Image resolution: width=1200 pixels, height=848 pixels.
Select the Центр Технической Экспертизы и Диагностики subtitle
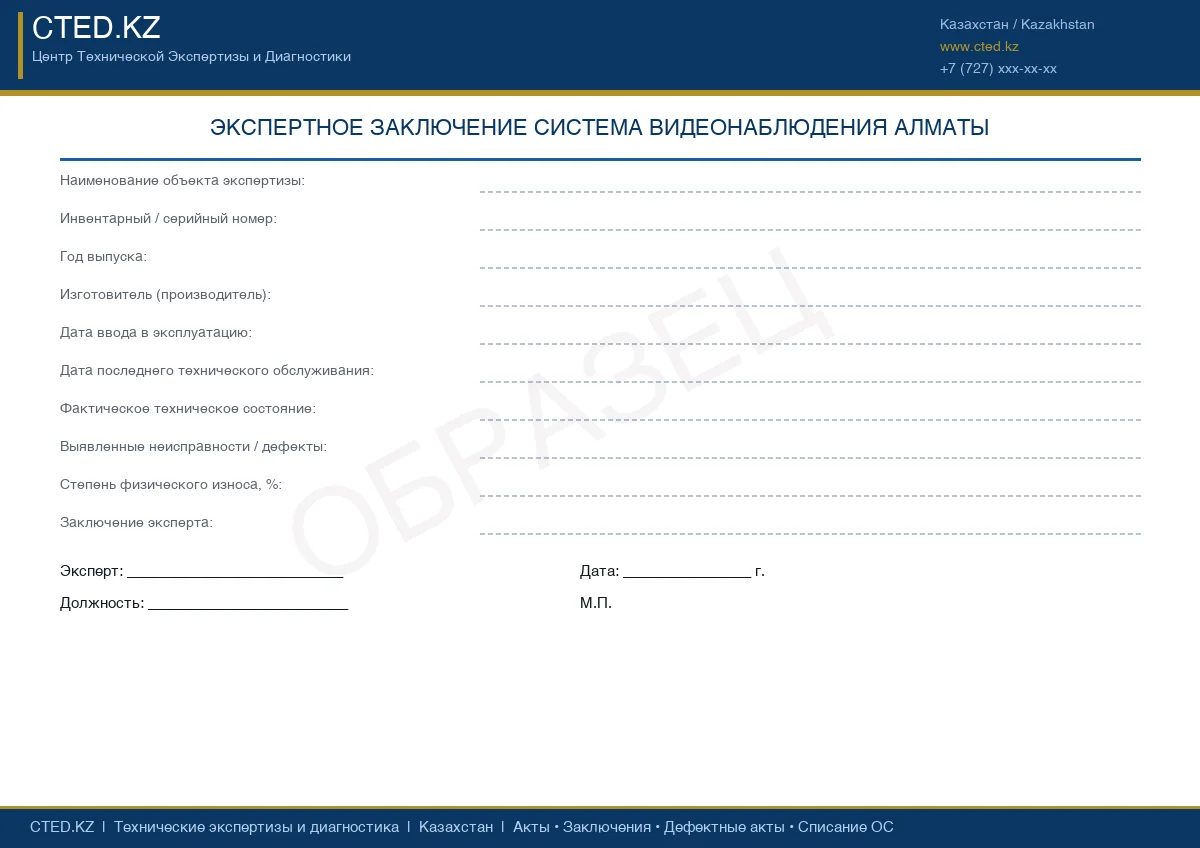click(x=191, y=57)
